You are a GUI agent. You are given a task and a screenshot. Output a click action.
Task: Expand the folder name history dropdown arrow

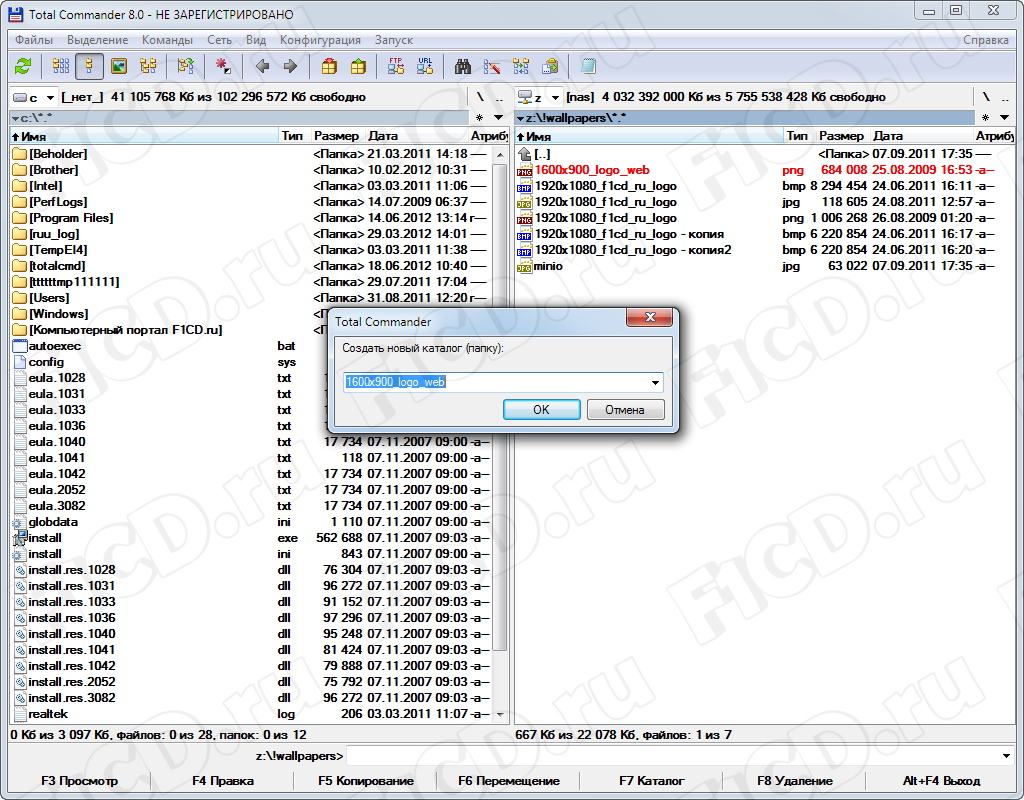click(655, 382)
